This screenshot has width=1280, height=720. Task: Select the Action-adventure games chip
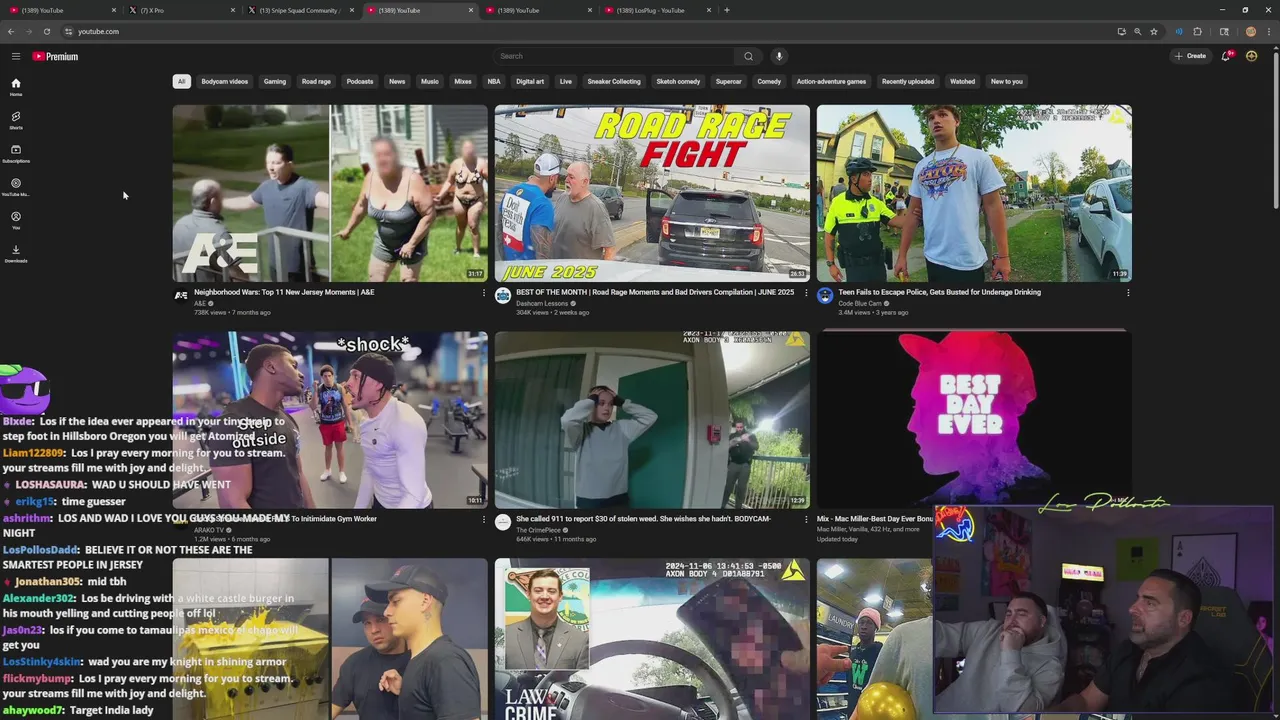coord(831,81)
